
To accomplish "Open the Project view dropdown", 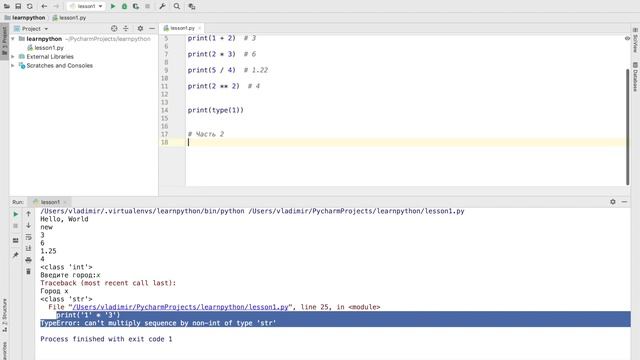I will click(x=31, y=29).
